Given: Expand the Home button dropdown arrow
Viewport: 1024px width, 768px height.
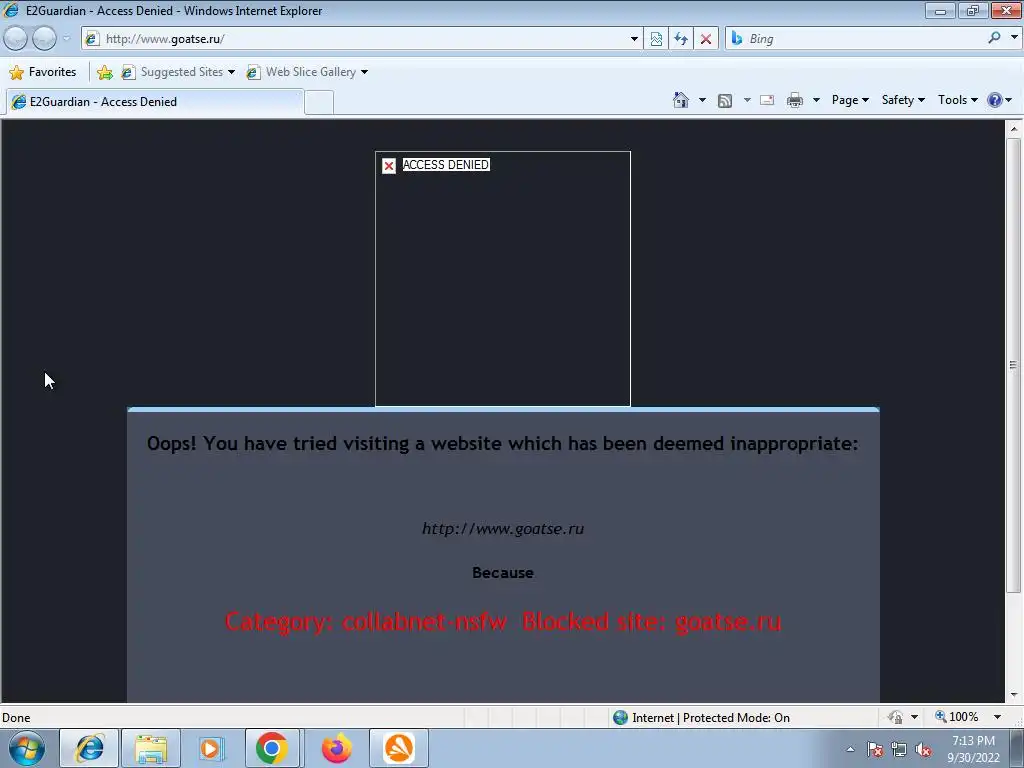Looking at the screenshot, I should click(x=702, y=100).
